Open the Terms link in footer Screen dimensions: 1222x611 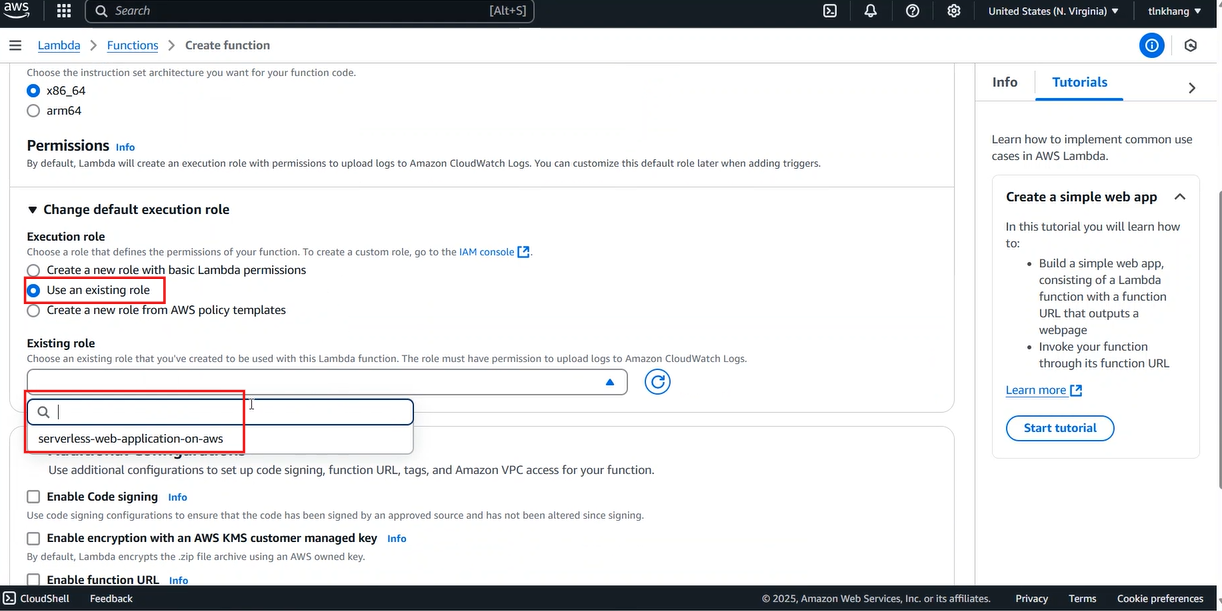click(x=1082, y=598)
